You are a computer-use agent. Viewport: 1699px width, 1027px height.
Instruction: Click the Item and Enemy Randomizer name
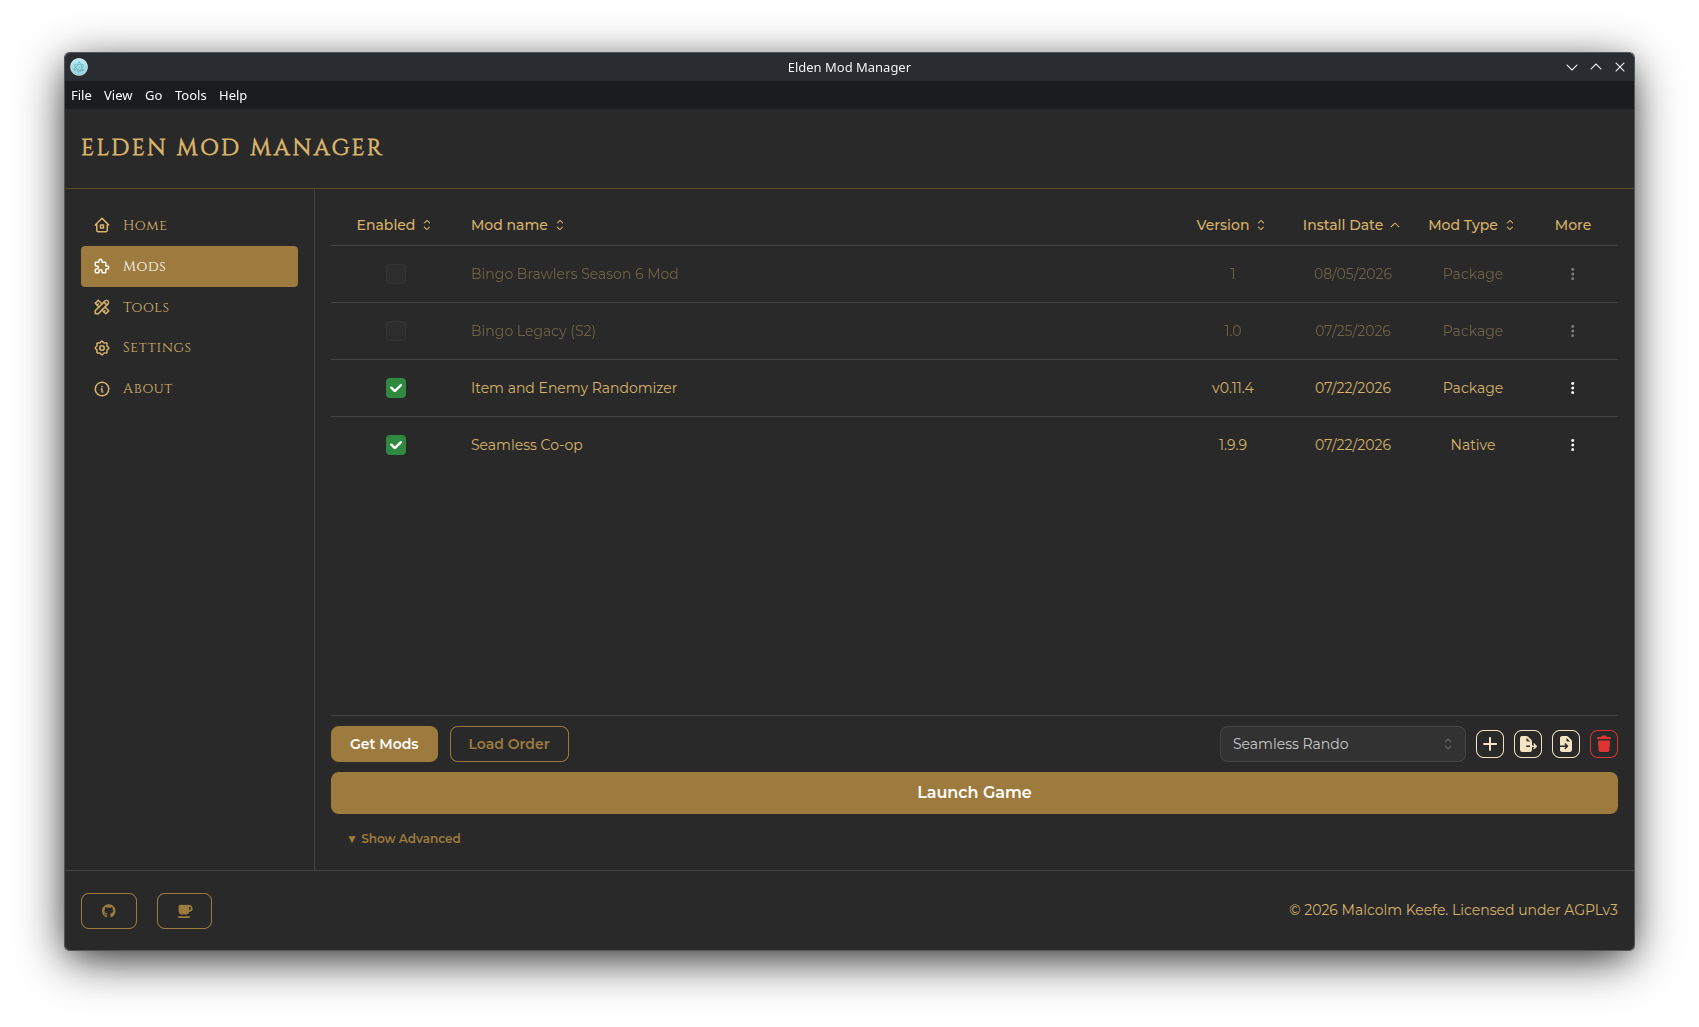pyautogui.click(x=574, y=388)
